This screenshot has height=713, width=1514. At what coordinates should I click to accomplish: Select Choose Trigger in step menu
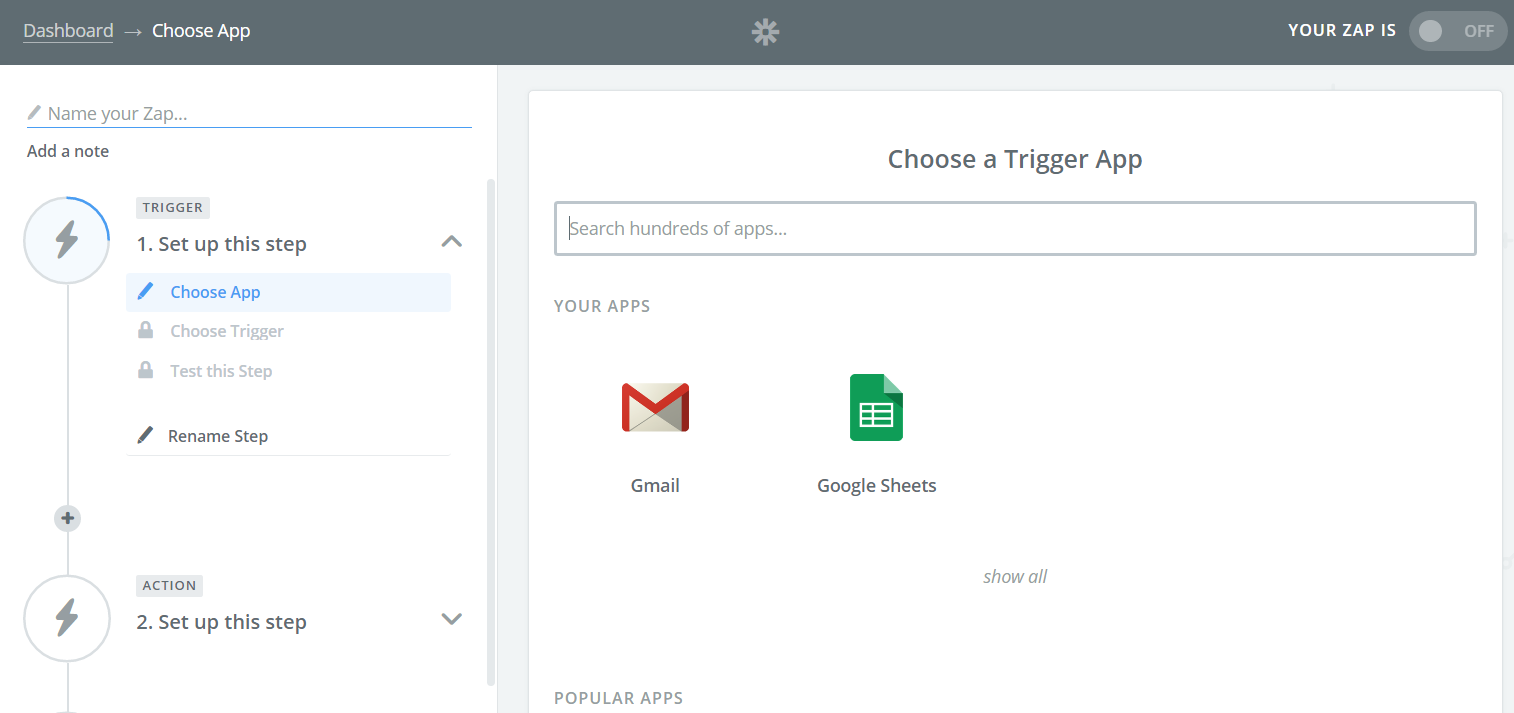pyautogui.click(x=227, y=331)
